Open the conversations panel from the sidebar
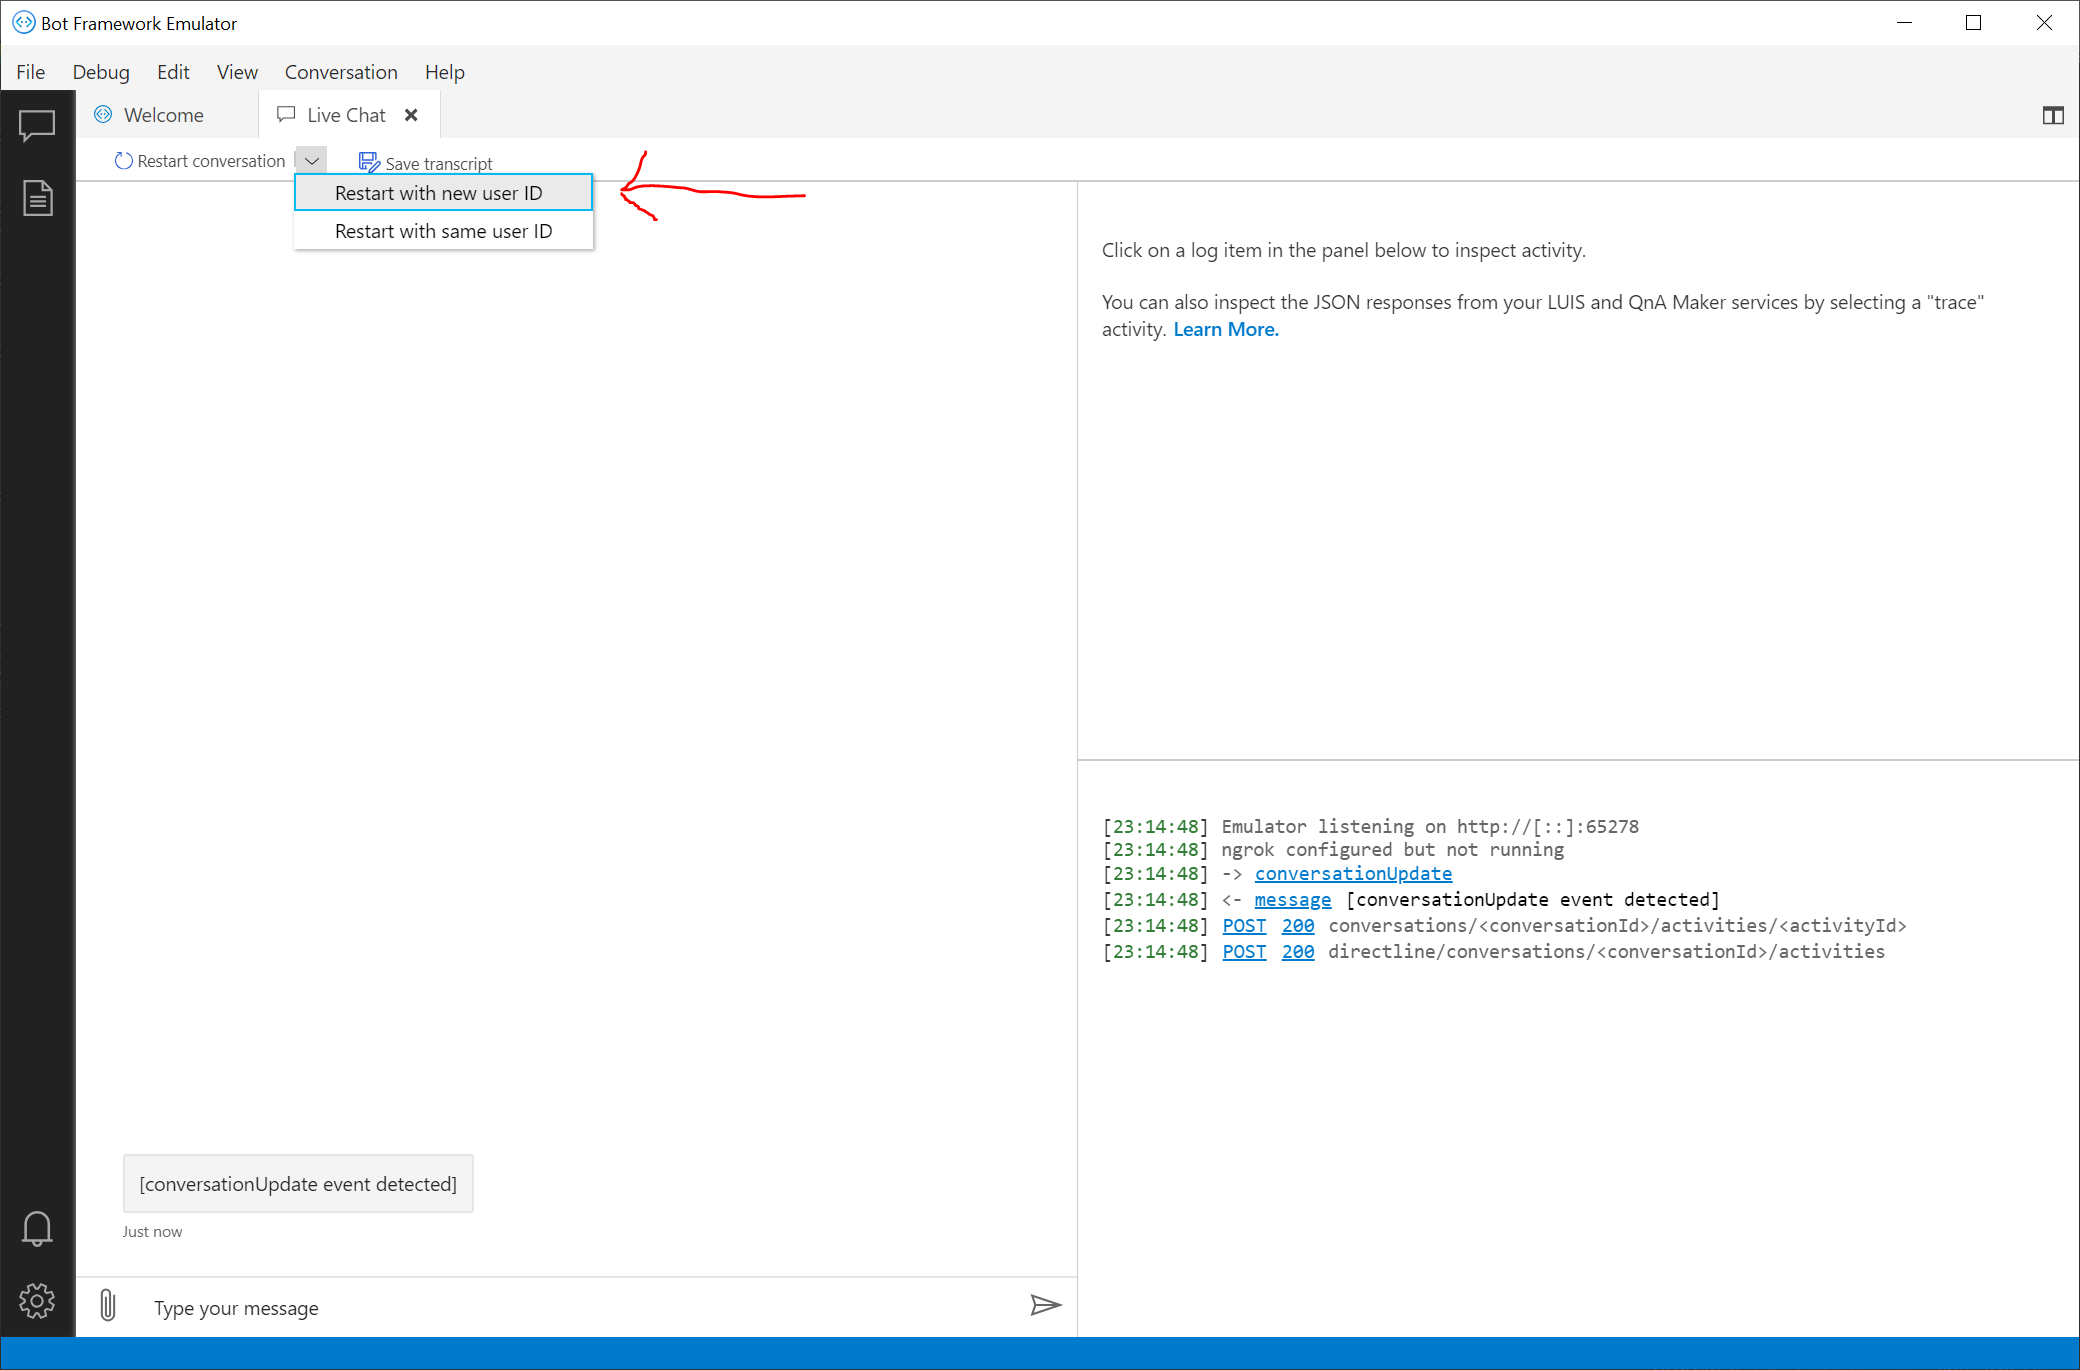Image resolution: width=2080 pixels, height=1370 pixels. 37,125
